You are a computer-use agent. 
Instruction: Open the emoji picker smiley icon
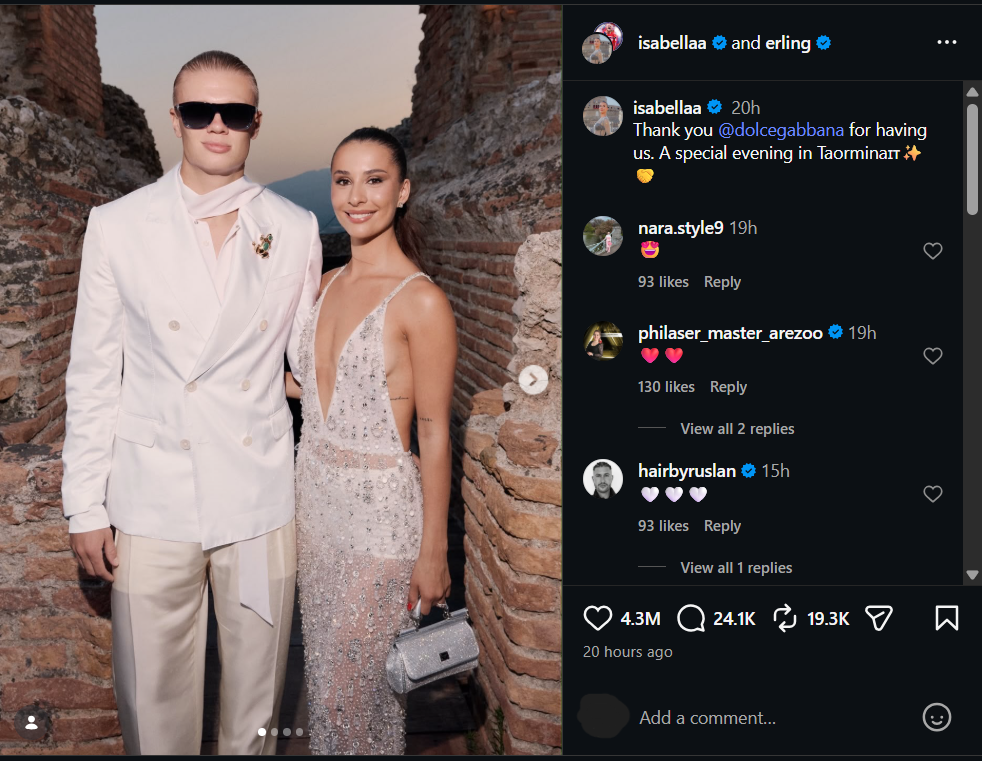[x=936, y=717]
